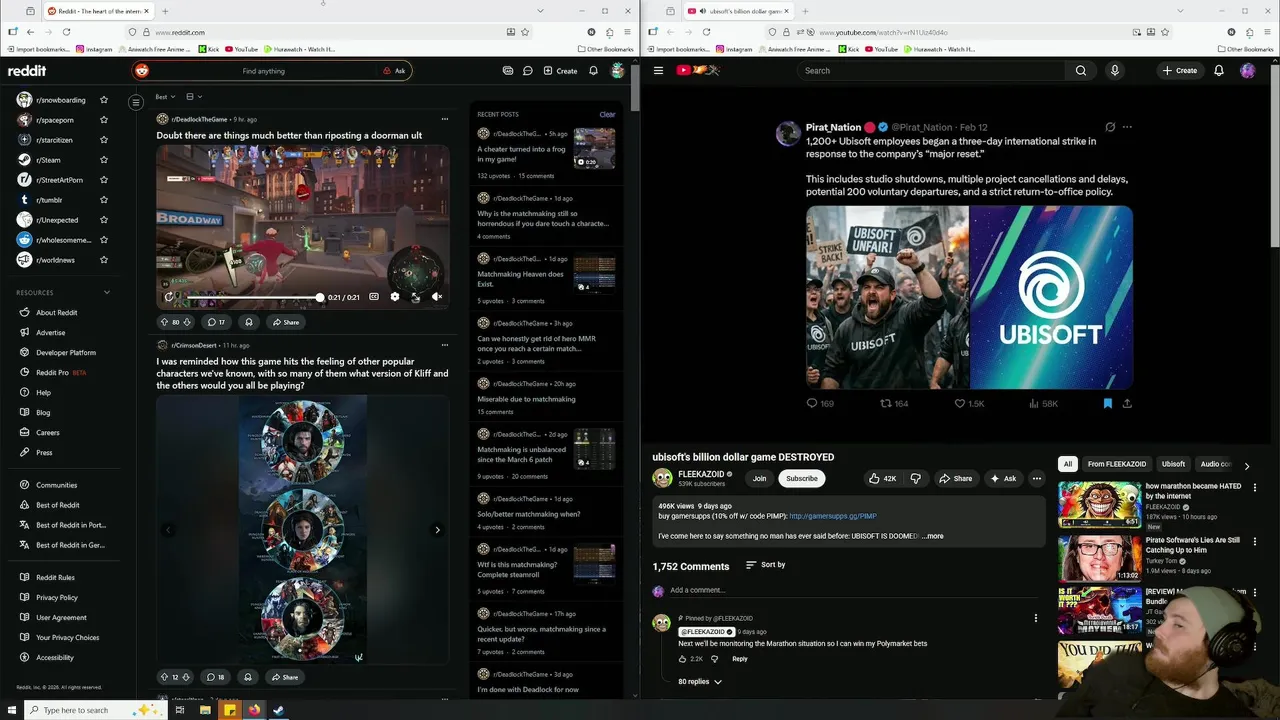Open more actions menu under Ubisoft video
Image resolution: width=1280 pixels, height=720 pixels.
(x=1036, y=479)
